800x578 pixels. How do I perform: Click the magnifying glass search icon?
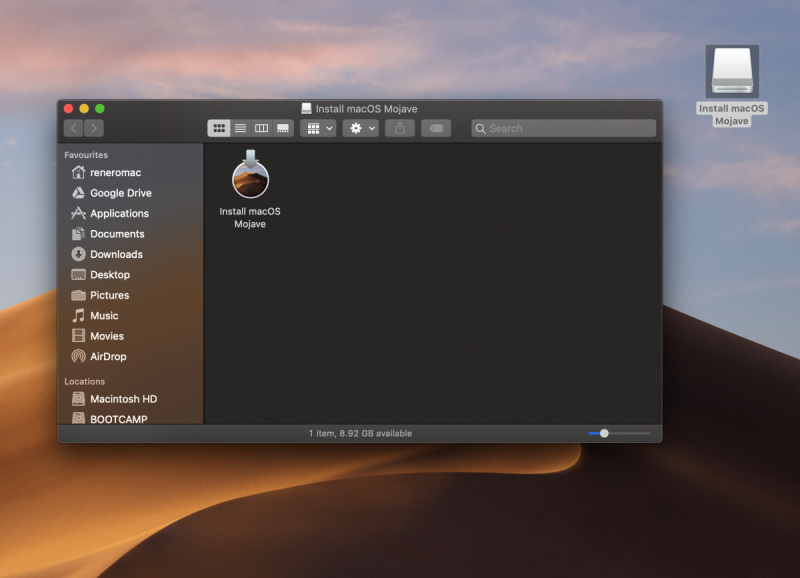pos(480,129)
